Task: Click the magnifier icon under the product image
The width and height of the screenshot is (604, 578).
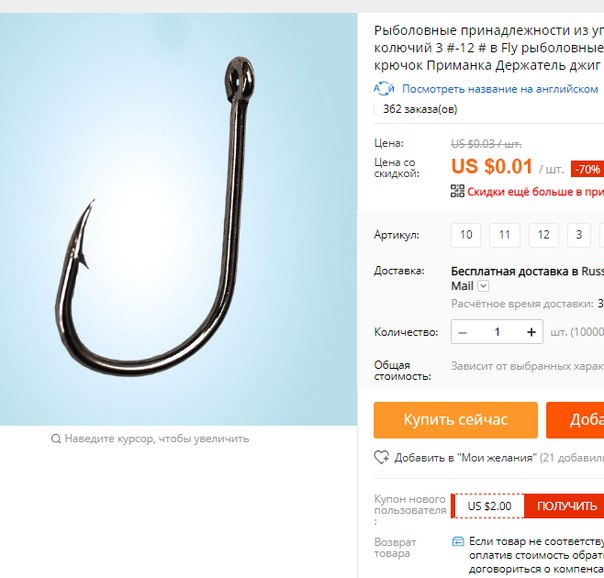Action: point(56,439)
